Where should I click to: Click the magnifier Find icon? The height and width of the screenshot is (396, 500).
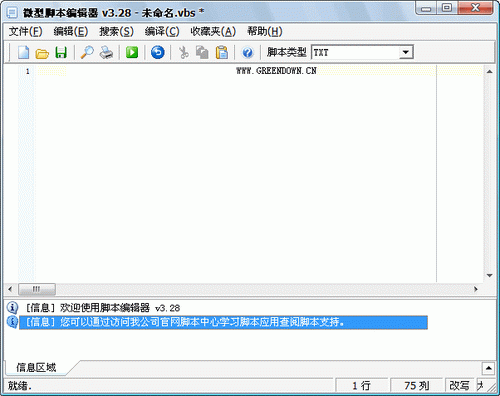coord(87,52)
